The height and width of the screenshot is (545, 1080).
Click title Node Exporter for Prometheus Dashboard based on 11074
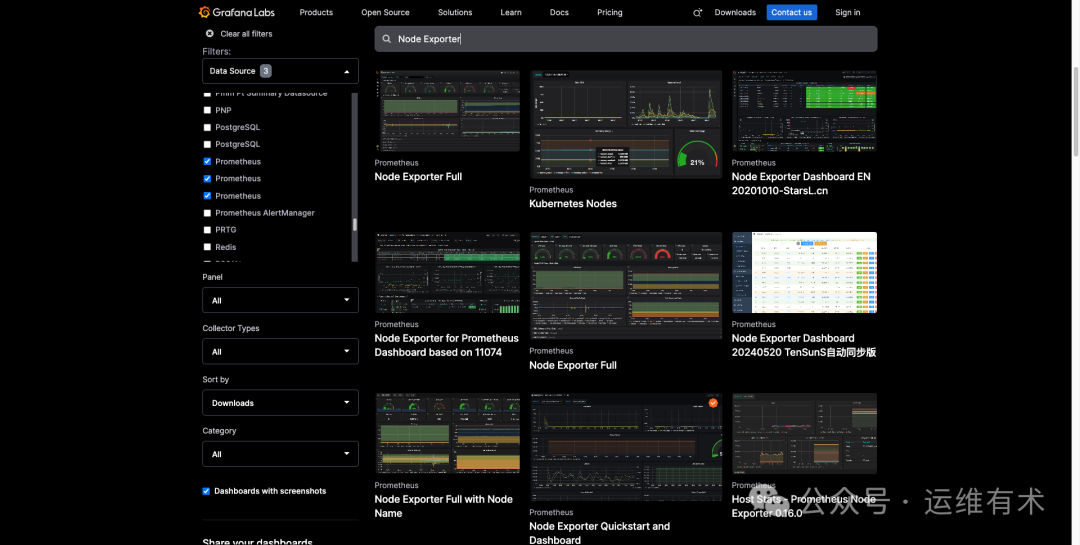pyautogui.click(x=446, y=345)
